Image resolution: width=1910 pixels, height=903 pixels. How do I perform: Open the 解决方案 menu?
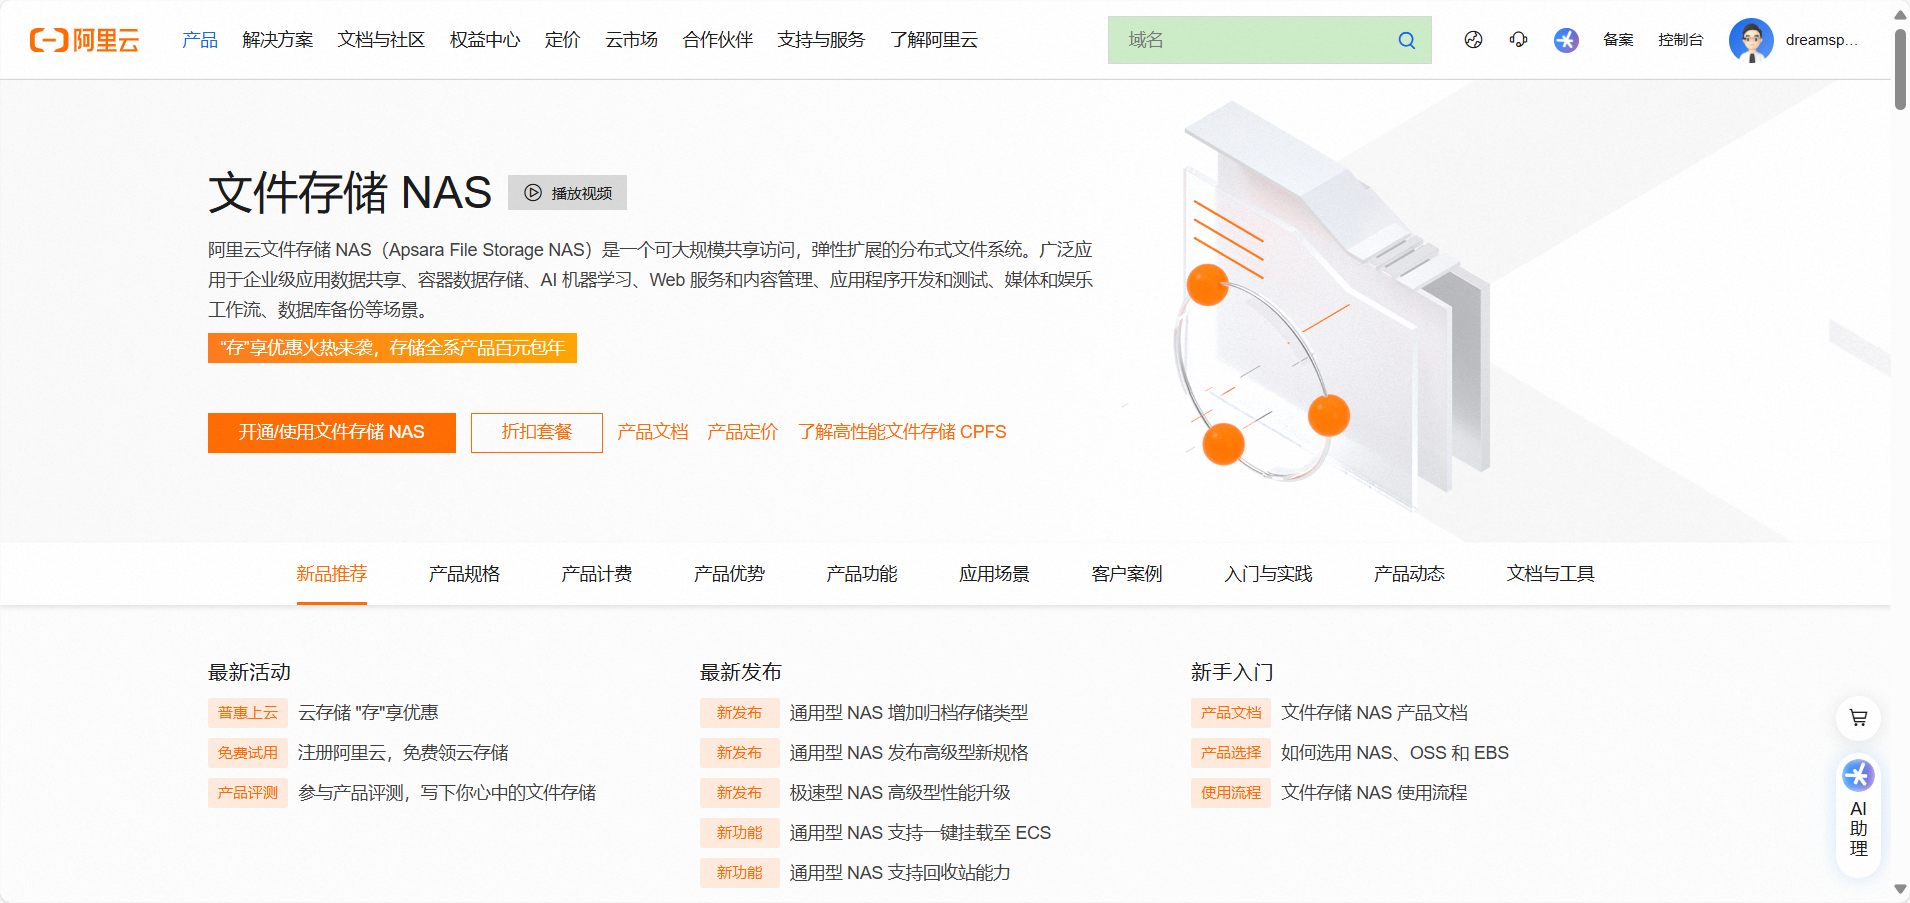point(278,40)
